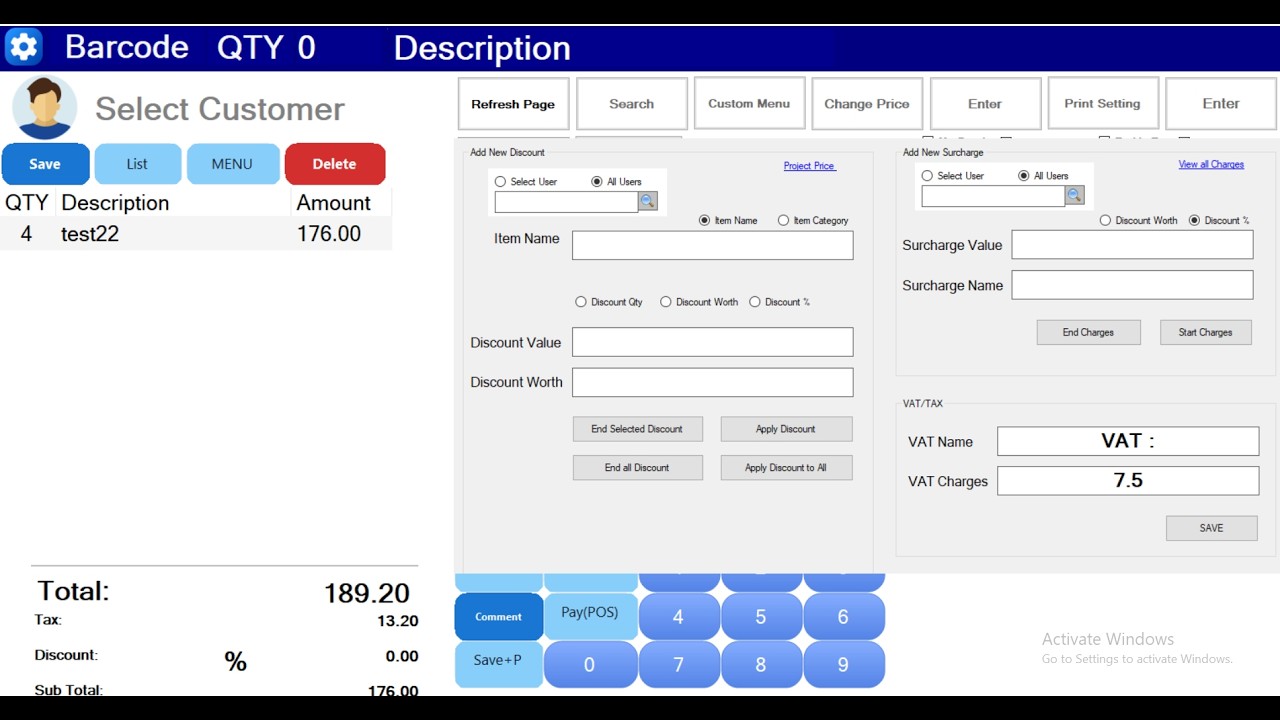The height and width of the screenshot is (720, 1280).
Task: Click the Total value 189.20
Action: click(366, 593)
